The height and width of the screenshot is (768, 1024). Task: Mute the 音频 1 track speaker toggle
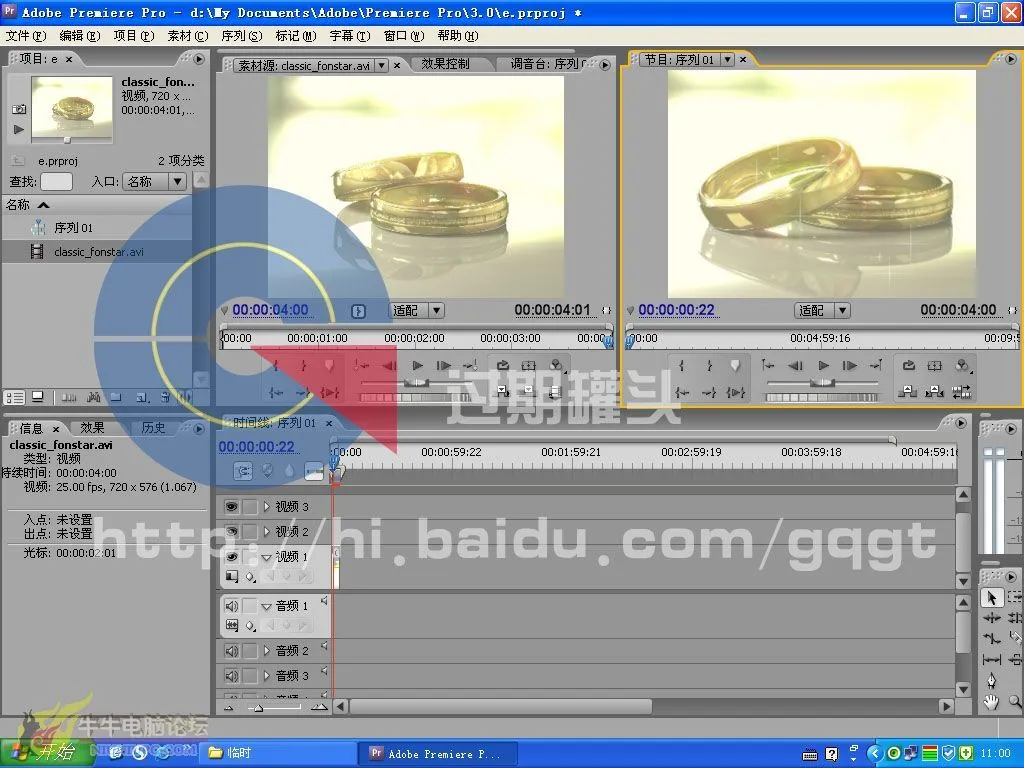pyautogui.click(x=230, y=606)
